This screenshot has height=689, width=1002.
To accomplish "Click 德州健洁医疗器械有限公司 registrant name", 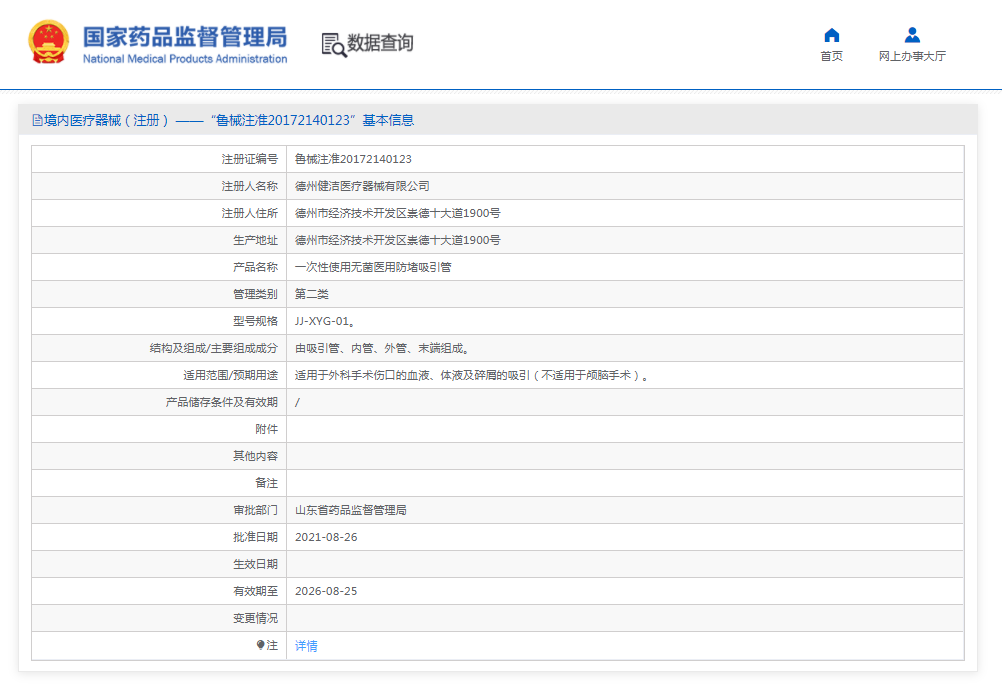I will (x=362, y=186).
